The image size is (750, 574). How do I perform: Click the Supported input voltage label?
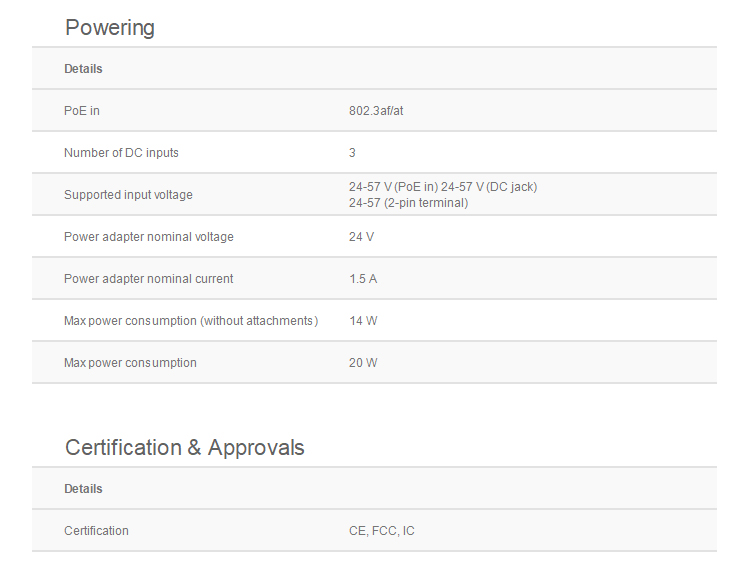pos(128,195)
